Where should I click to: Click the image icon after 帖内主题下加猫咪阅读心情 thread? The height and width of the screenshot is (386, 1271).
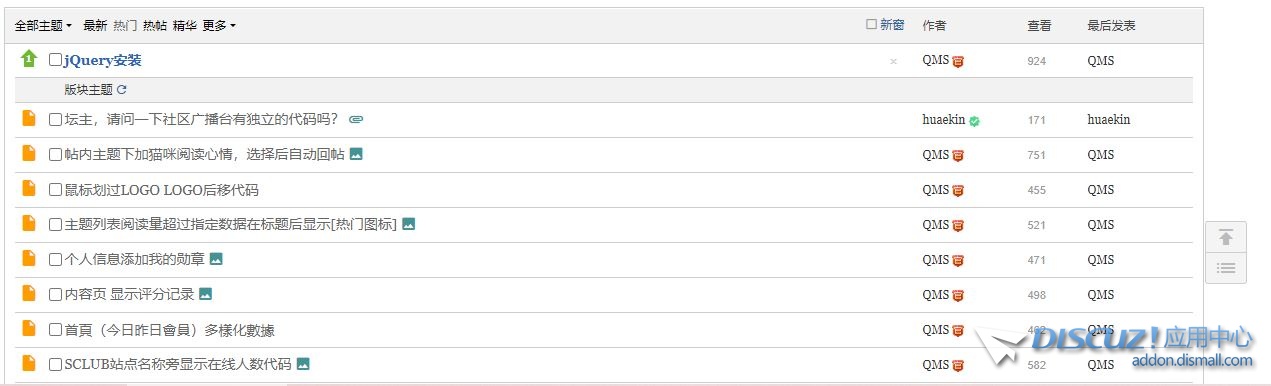[x=356, y=154]
